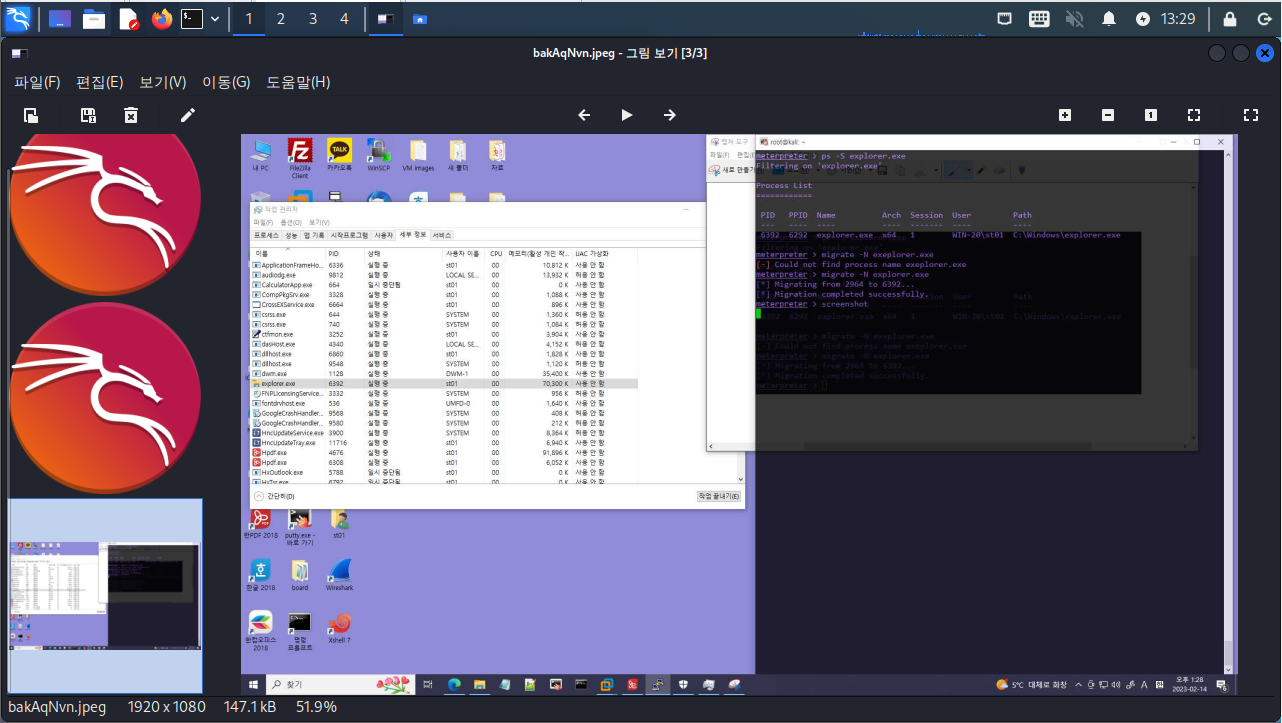1282x723 pixels.
Task: Switch to workspace 1
Action: coord(248,19)
